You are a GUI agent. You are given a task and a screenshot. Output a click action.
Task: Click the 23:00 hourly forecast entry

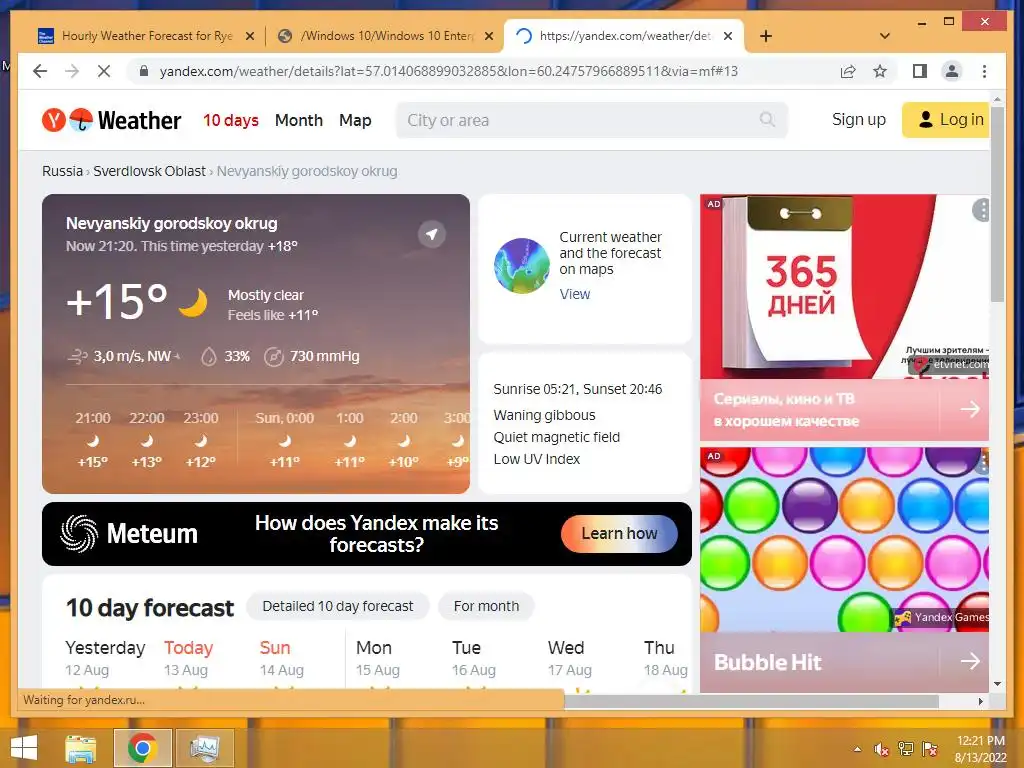point(200,440)
